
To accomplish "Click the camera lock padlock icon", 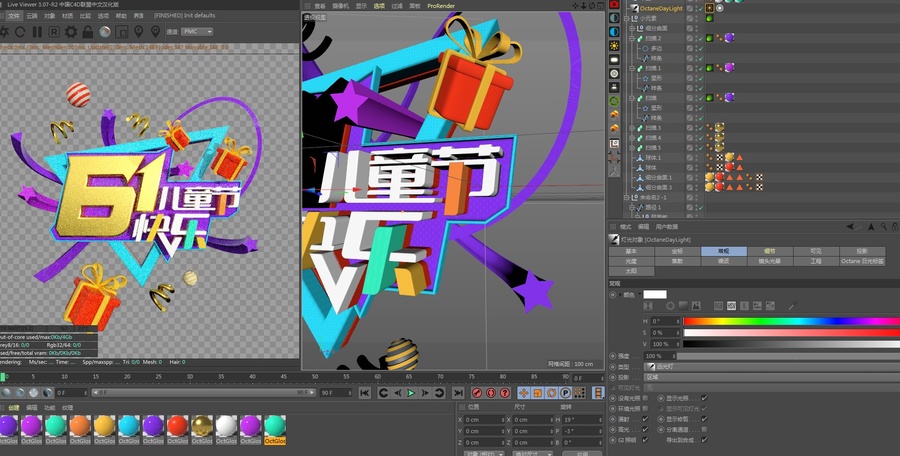I will coord(88,32).
